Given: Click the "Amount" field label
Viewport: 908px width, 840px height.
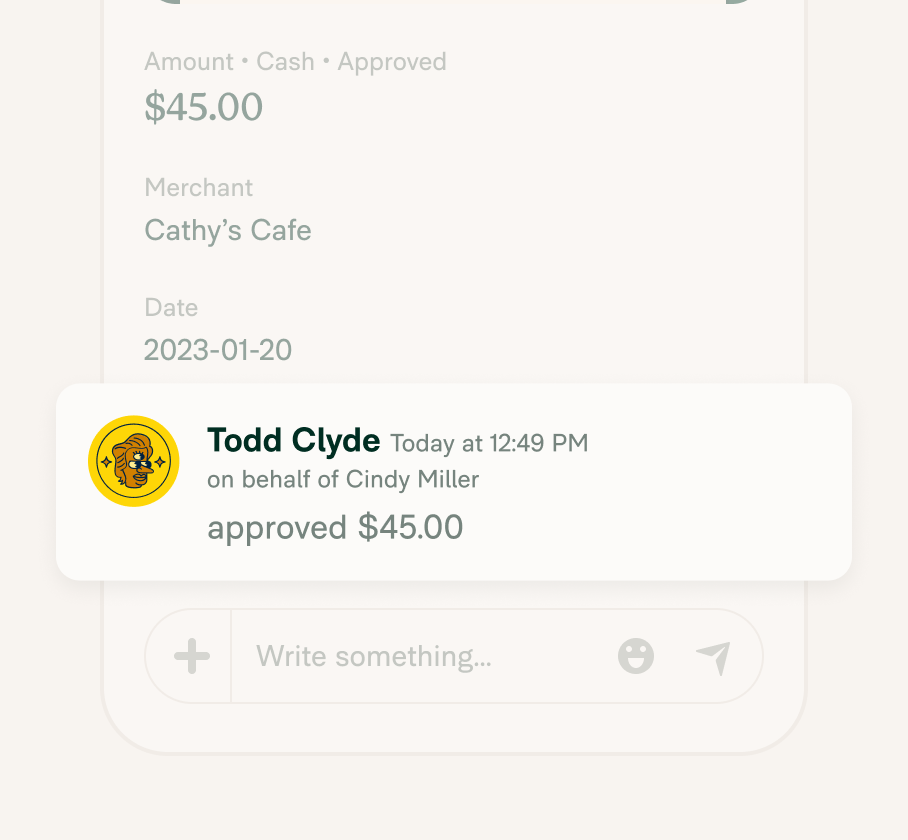Looking at the screenshot, I should pos(187,62).
